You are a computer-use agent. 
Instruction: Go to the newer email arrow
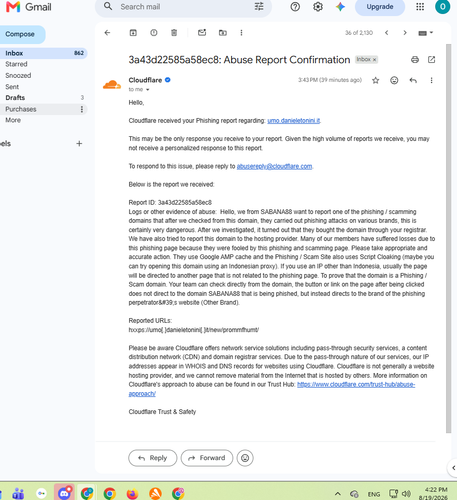(x=387, y=33)
